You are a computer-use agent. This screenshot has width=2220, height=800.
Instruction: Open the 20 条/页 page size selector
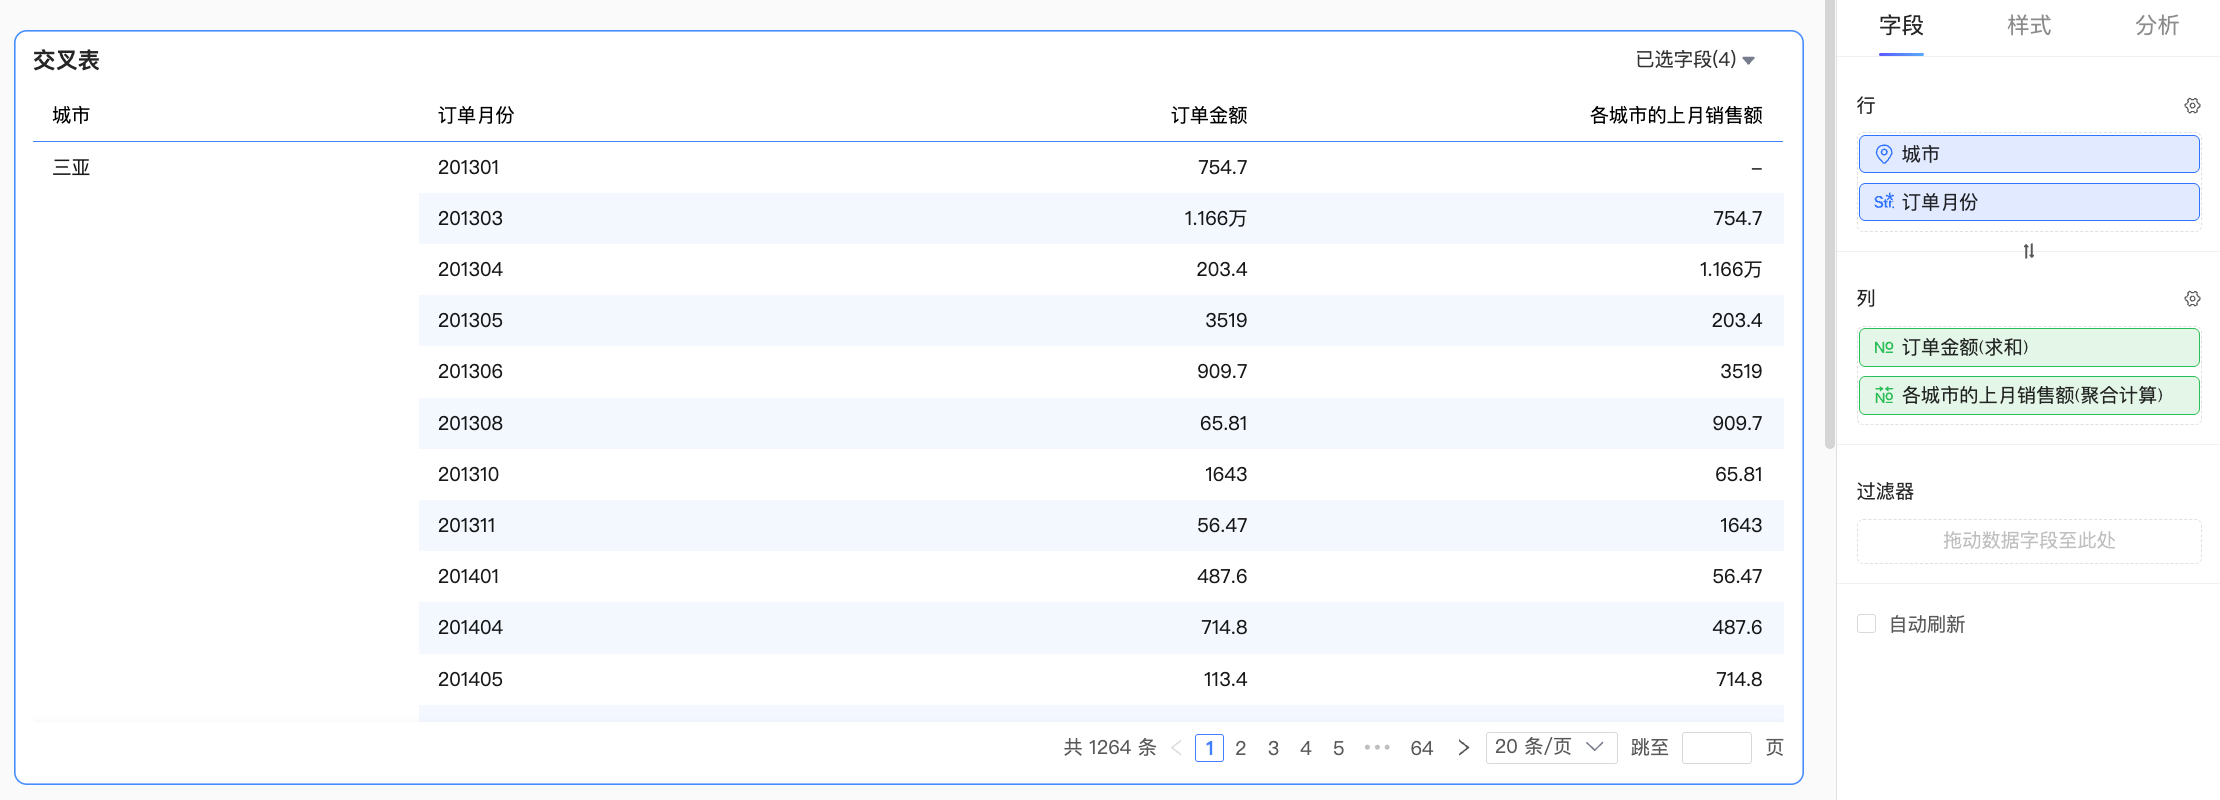coord(1551,748)
